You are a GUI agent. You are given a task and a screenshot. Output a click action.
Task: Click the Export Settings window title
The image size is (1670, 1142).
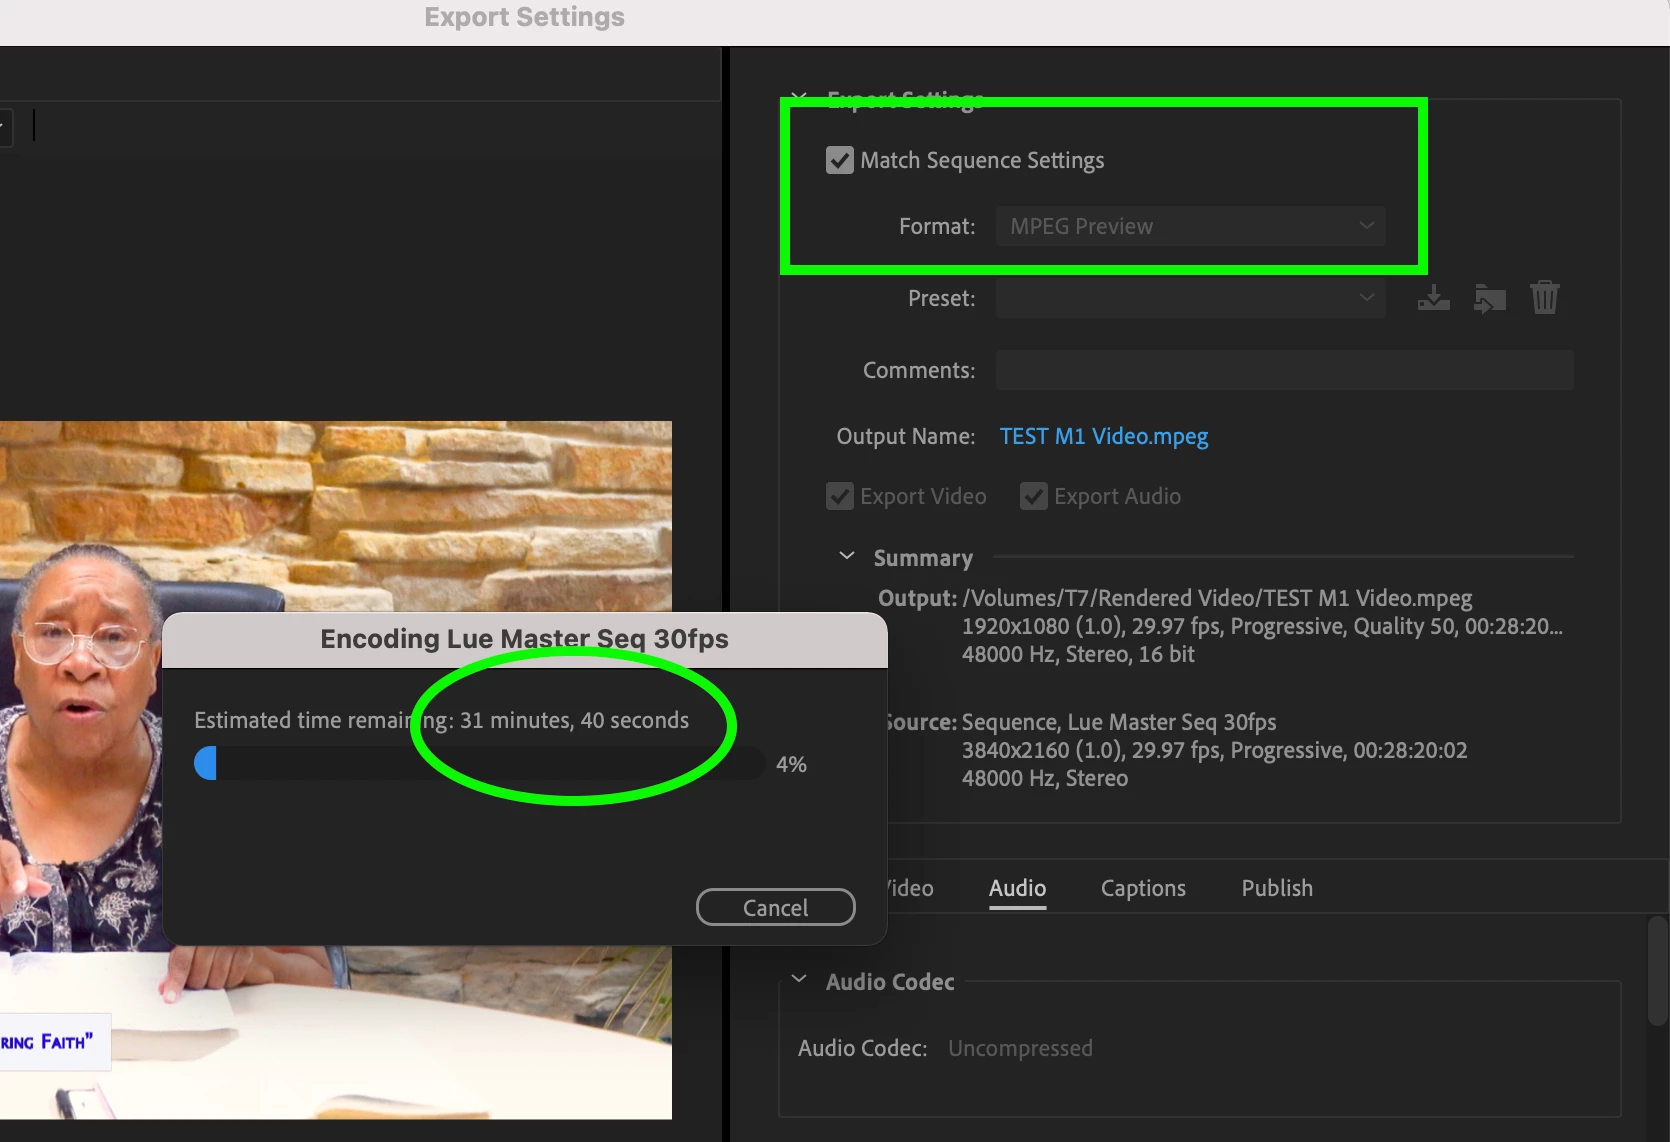click(524, 17)
